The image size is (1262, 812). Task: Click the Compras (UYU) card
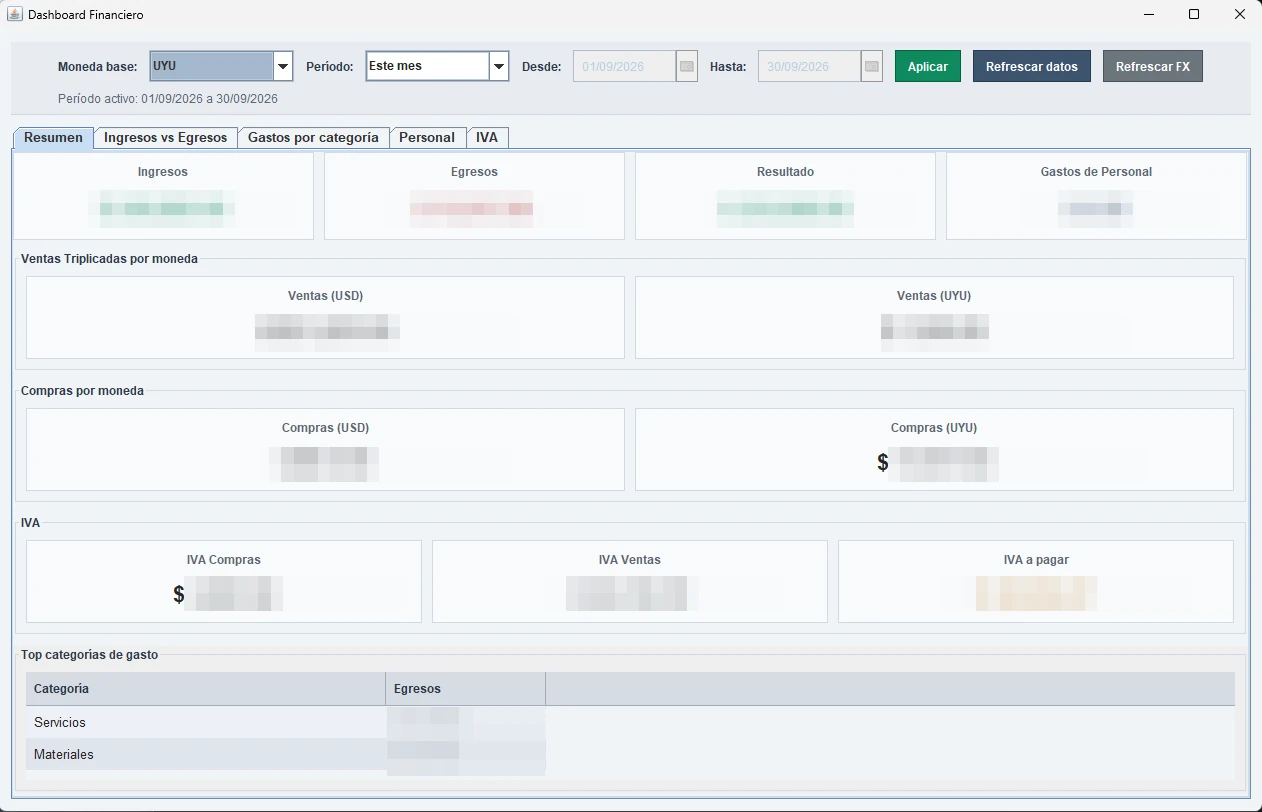tap(934, 449)
